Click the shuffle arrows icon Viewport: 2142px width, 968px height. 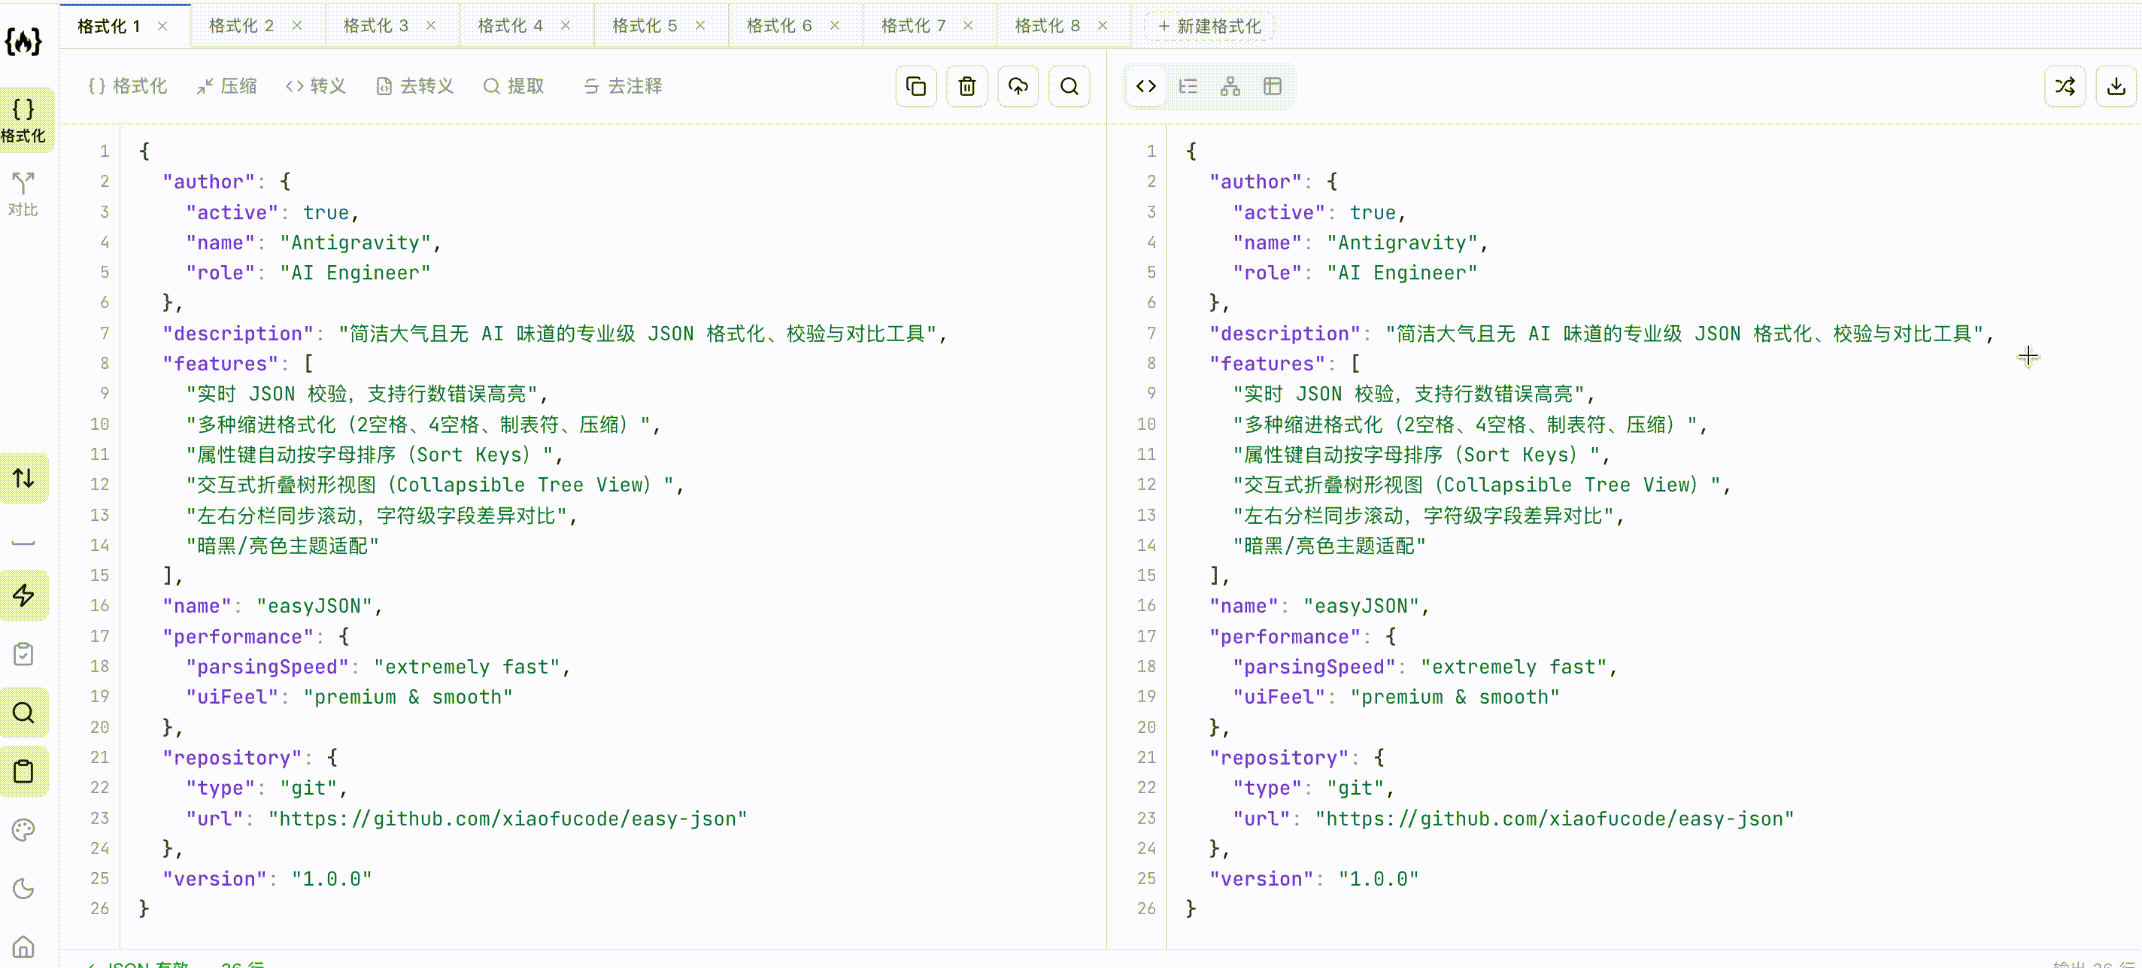pos(2065,86)
